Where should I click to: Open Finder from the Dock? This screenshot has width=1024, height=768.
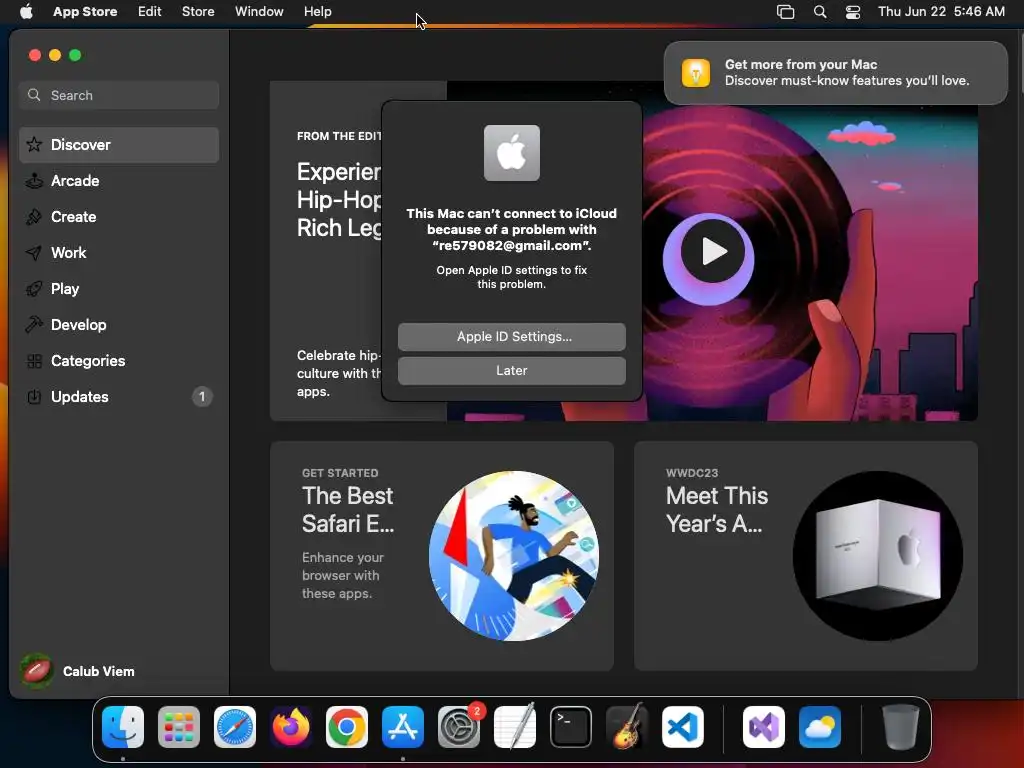pos(123,726)
